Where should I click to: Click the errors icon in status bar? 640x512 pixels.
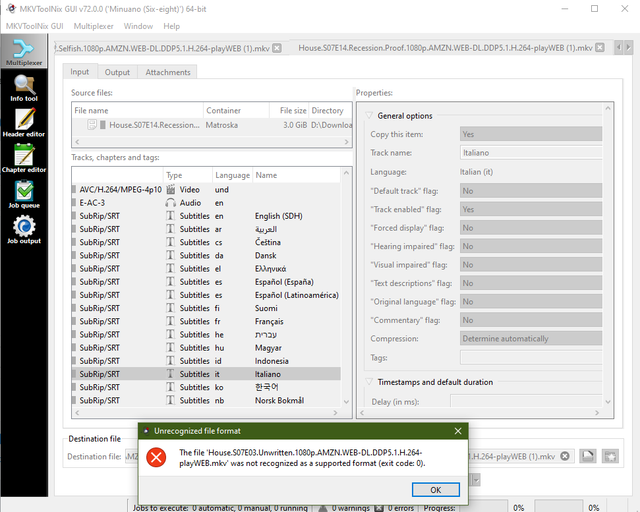coord(379,508)
